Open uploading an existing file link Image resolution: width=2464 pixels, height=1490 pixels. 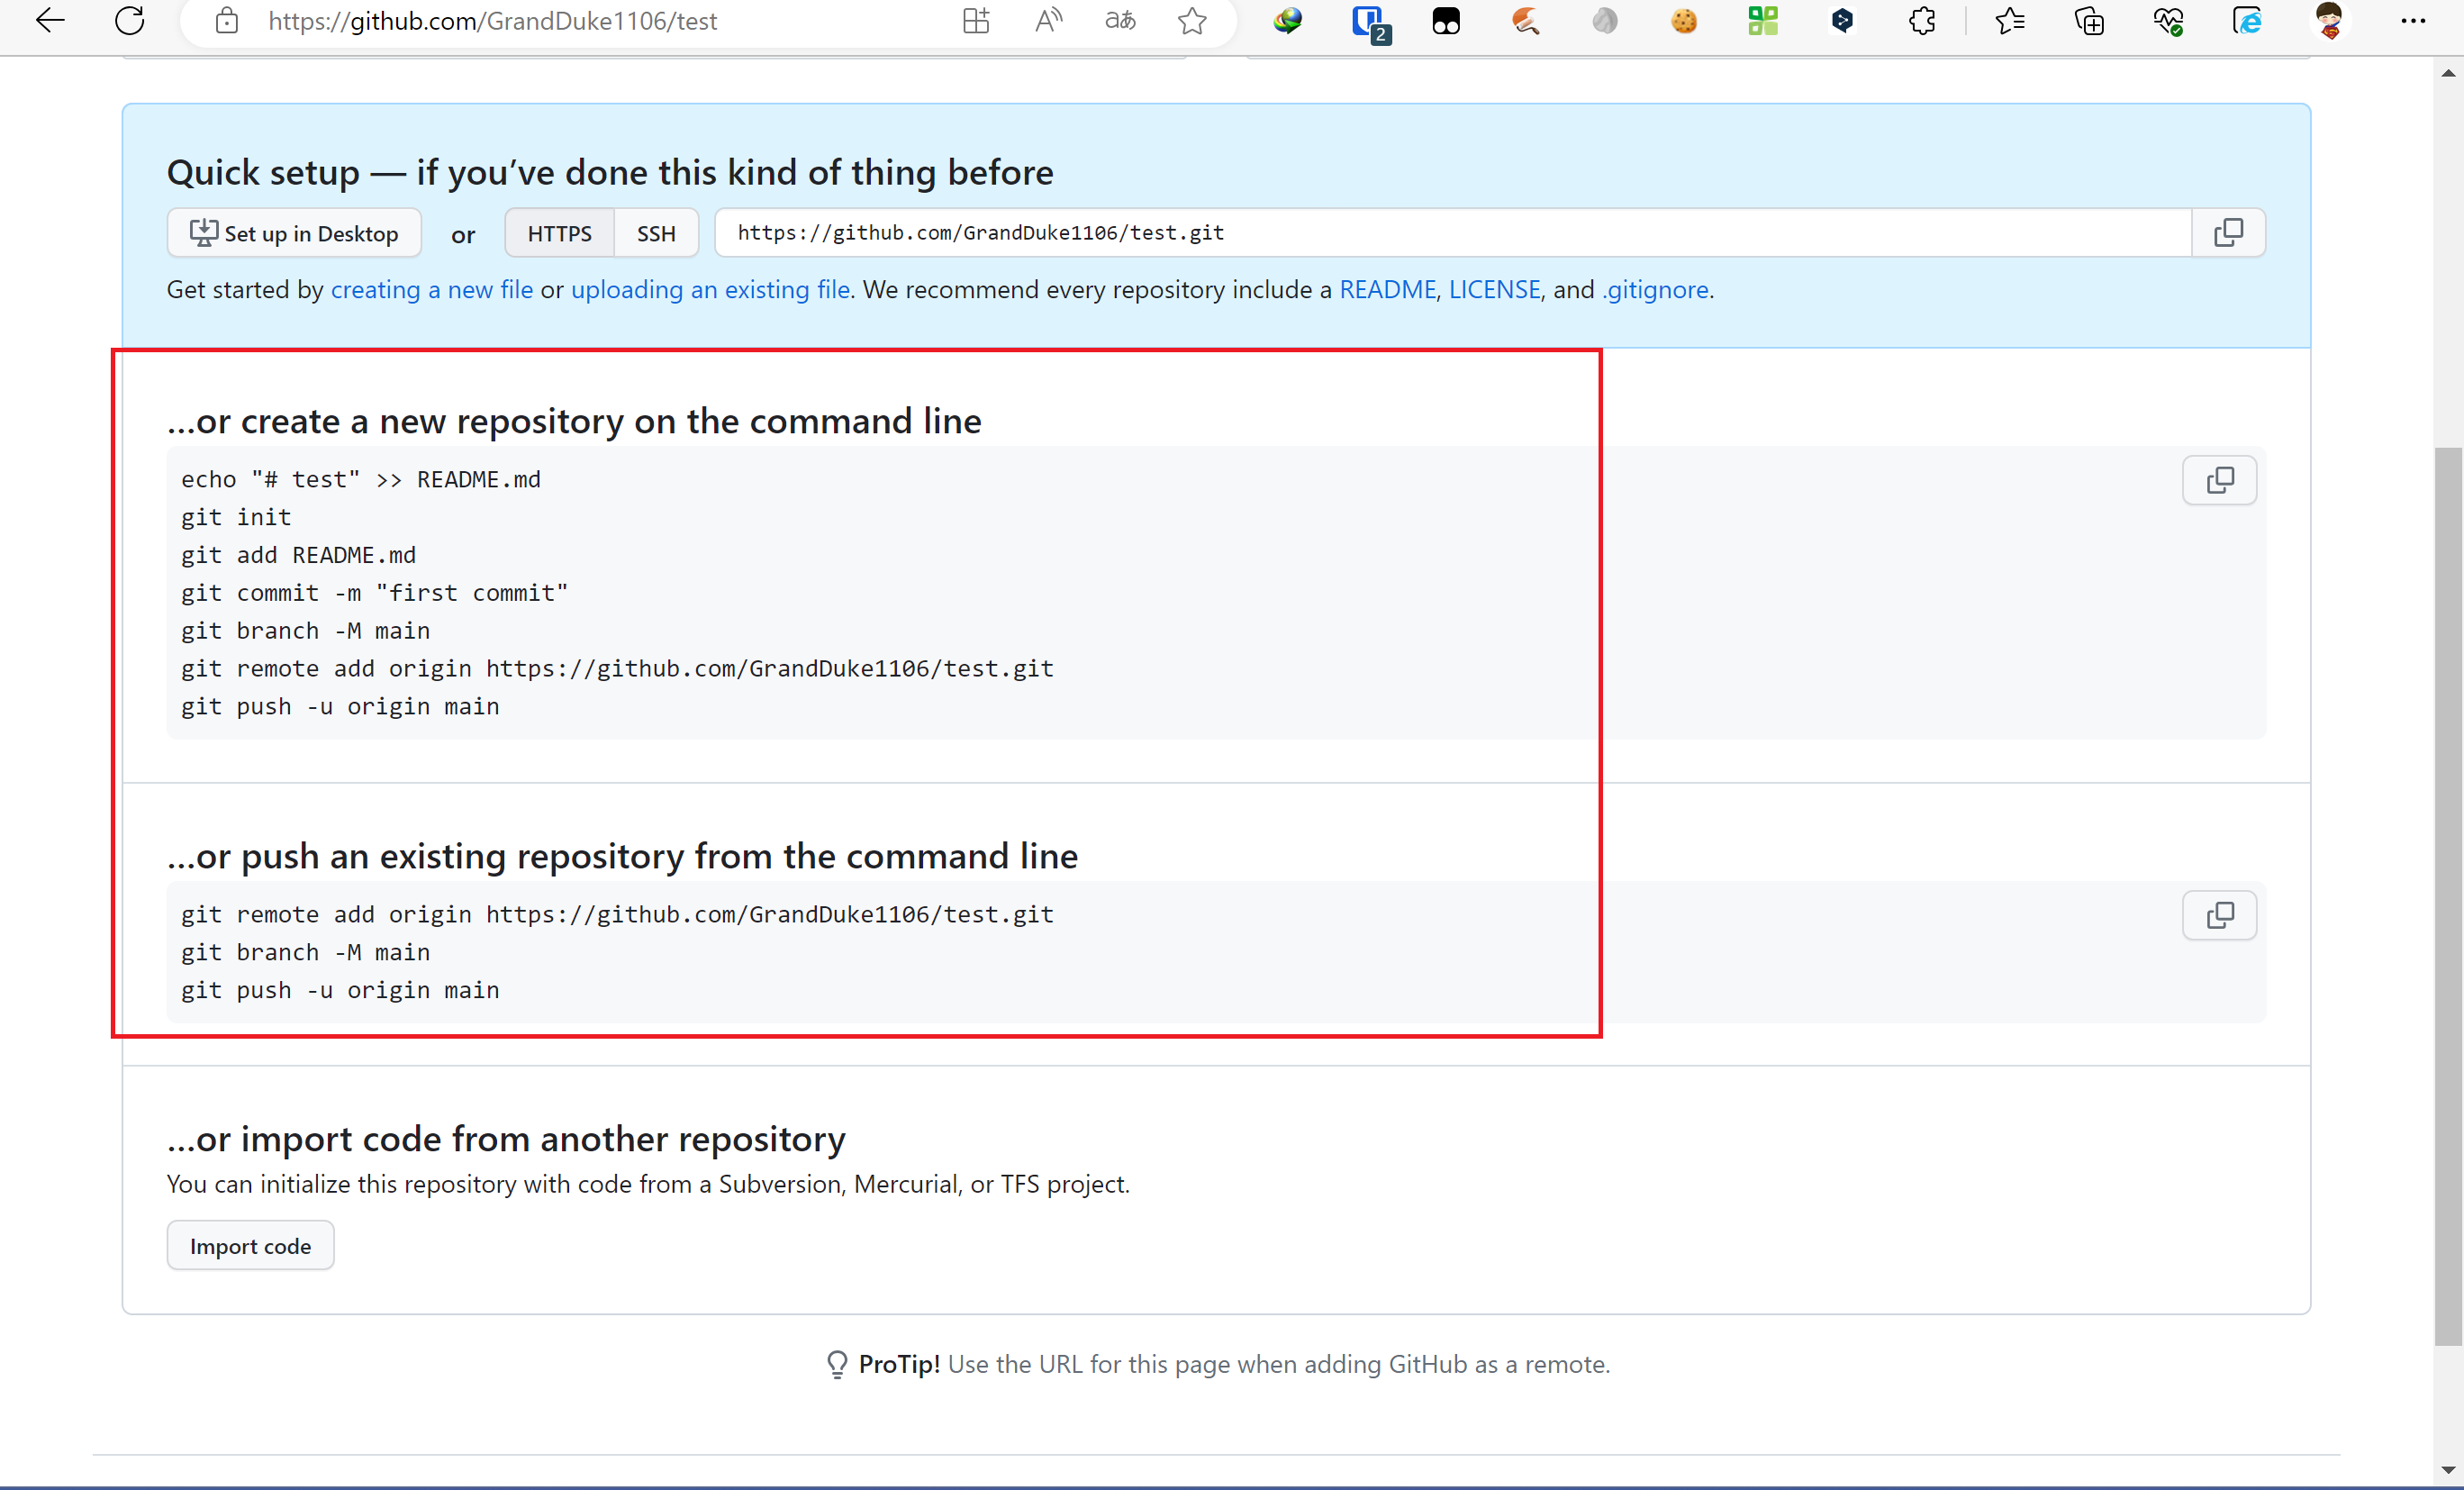click(710, 290)
